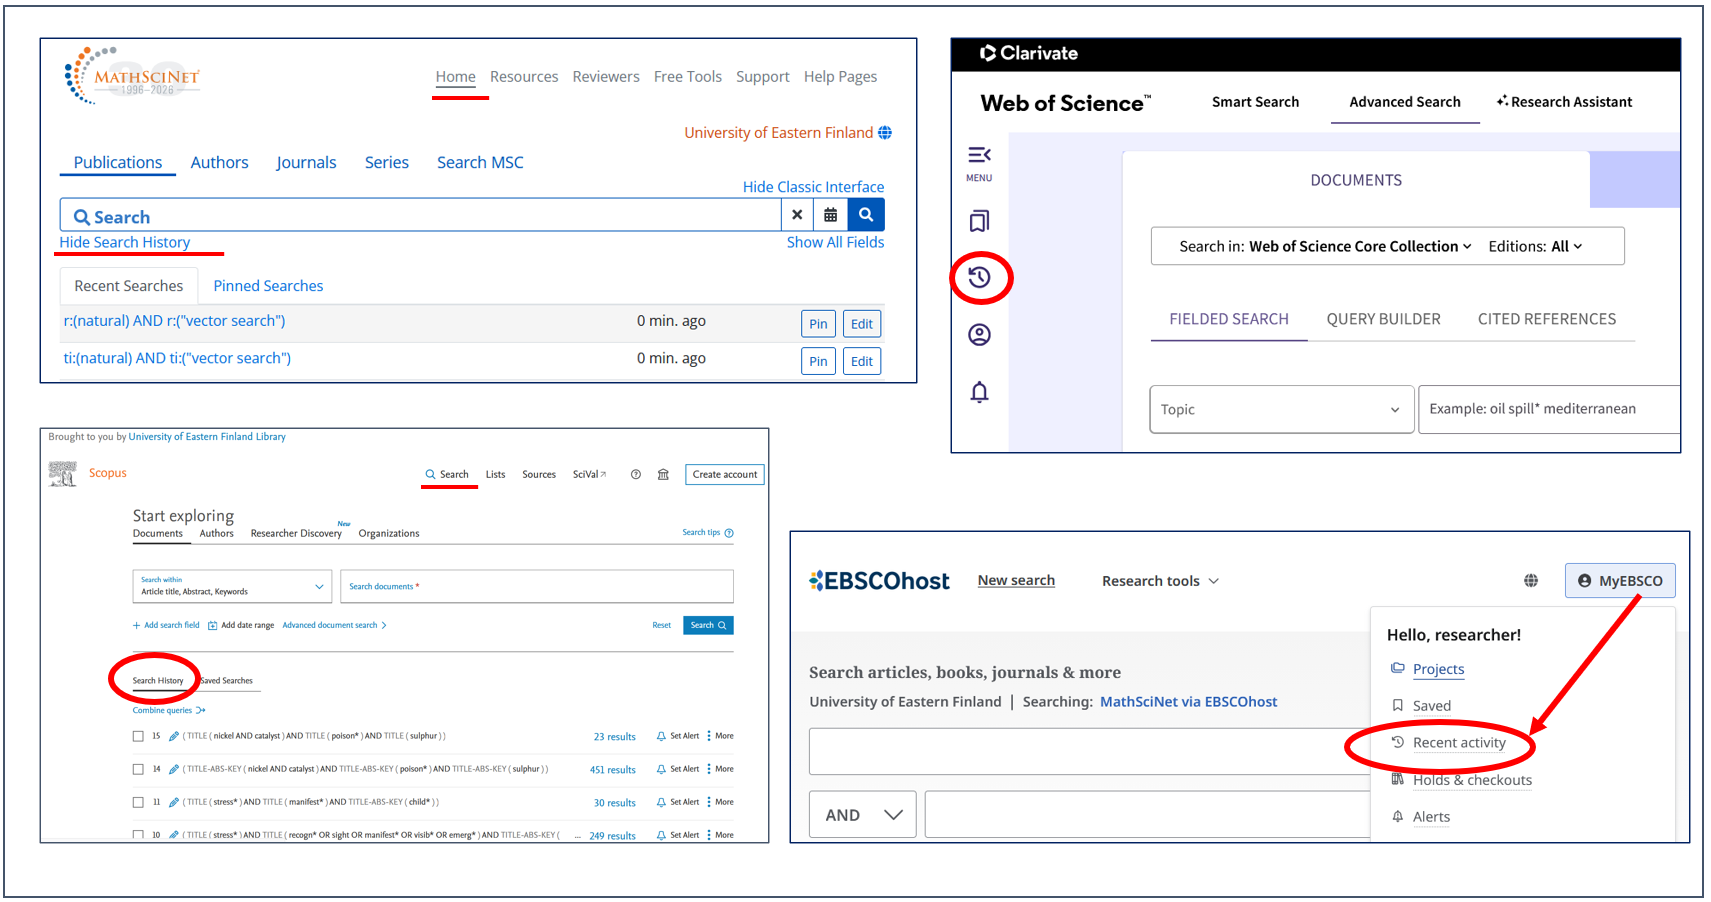This screenshot has width=1711, height=902.
Task: Open Scopus Saved Searches tab
Action: point(227,681)
